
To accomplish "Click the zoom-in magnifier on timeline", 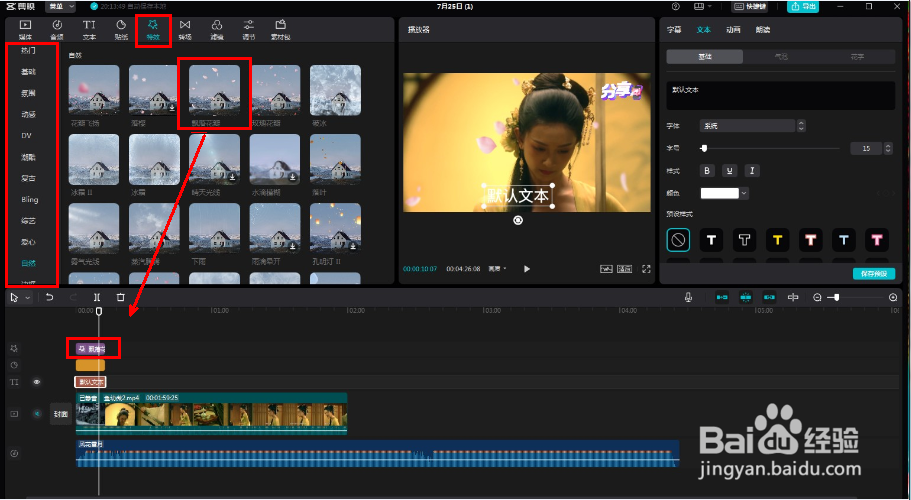I will point(894,297).
